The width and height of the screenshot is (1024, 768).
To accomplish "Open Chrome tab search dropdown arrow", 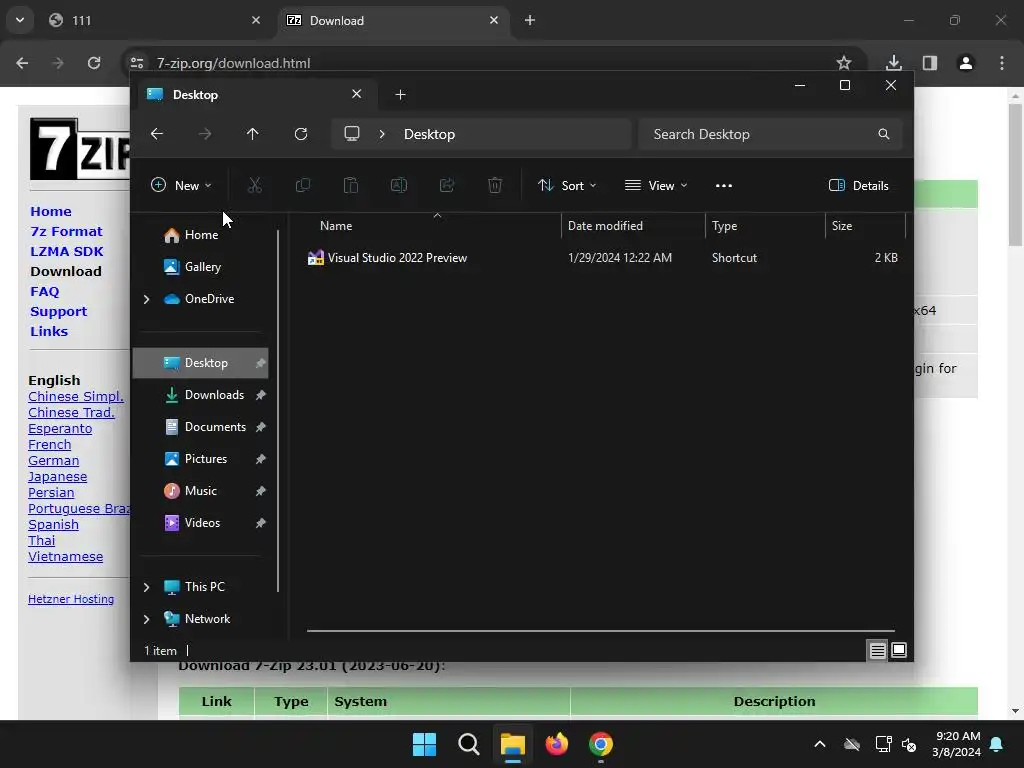I will pyautogui.click(x=20, y=20).
